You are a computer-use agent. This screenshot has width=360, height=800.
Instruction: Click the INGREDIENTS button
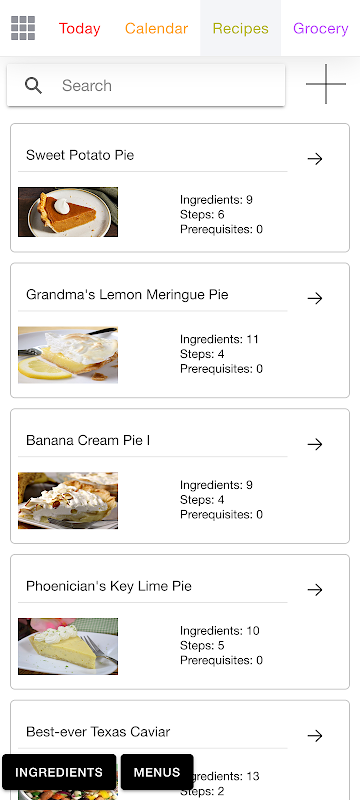point(59,772)
